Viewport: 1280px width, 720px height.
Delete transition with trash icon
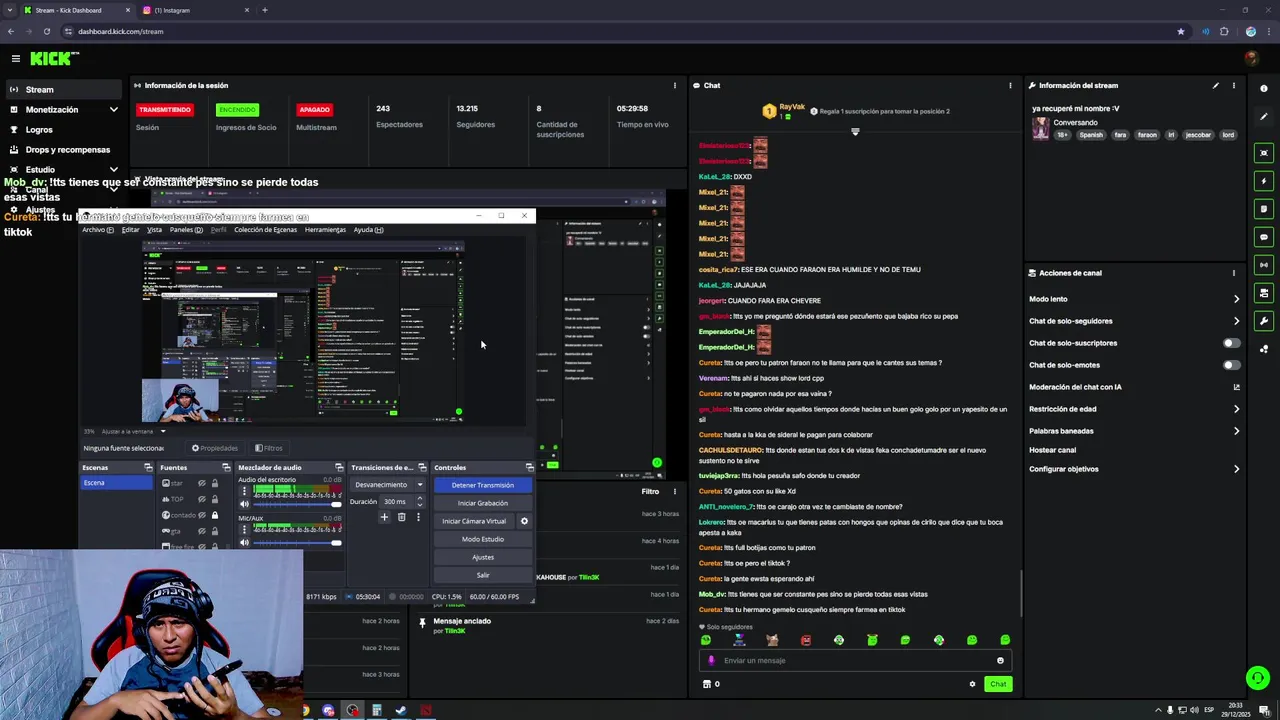(x=402, y=517)
